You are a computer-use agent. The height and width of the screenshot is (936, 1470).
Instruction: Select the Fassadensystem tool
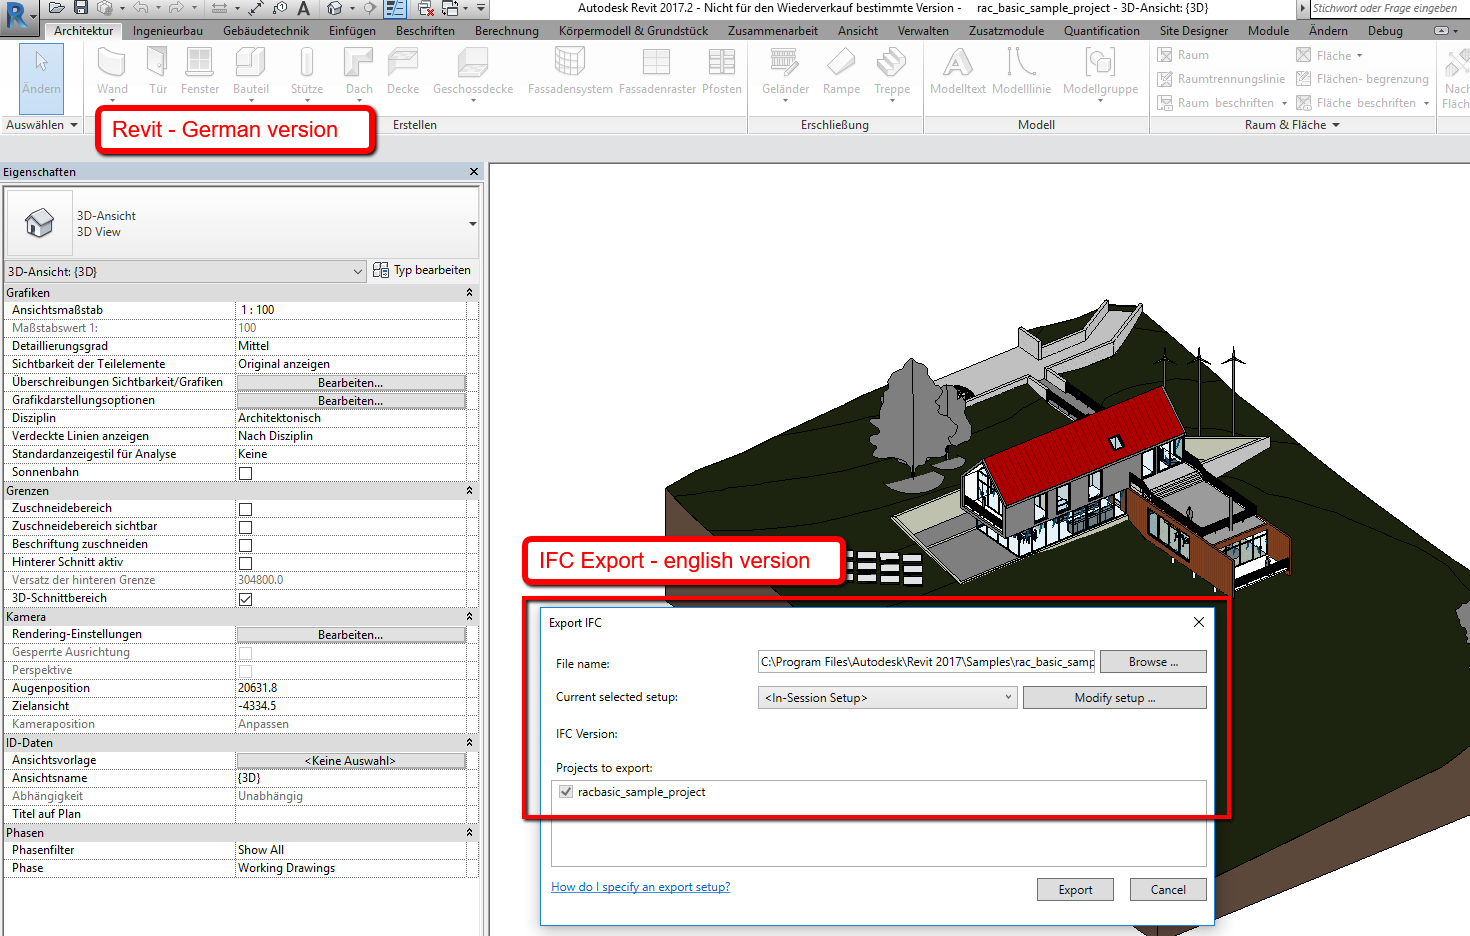coord(570,71)
